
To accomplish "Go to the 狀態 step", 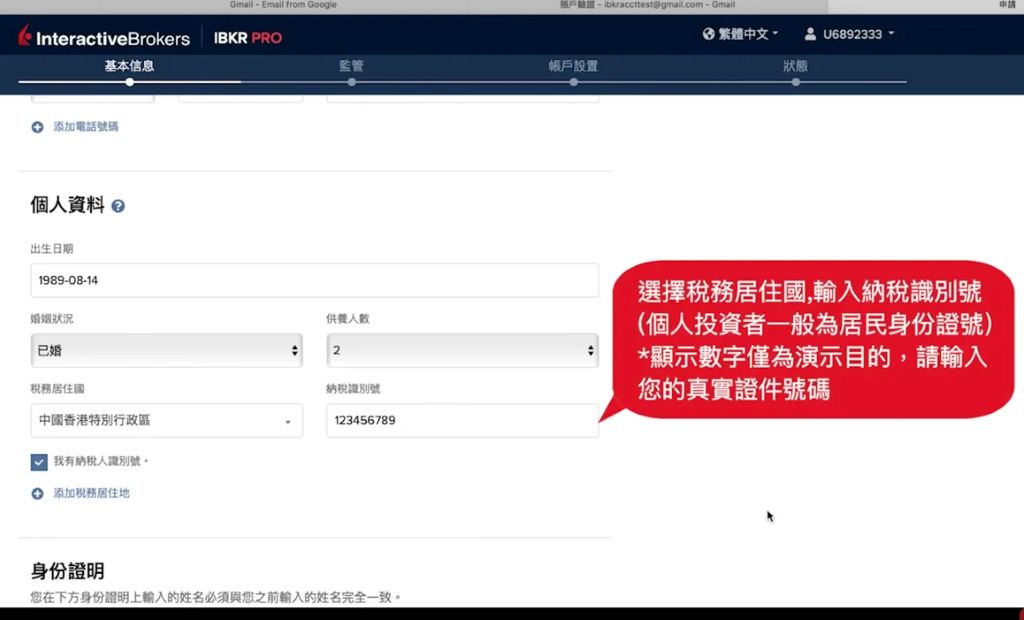I will click(795, 67).
